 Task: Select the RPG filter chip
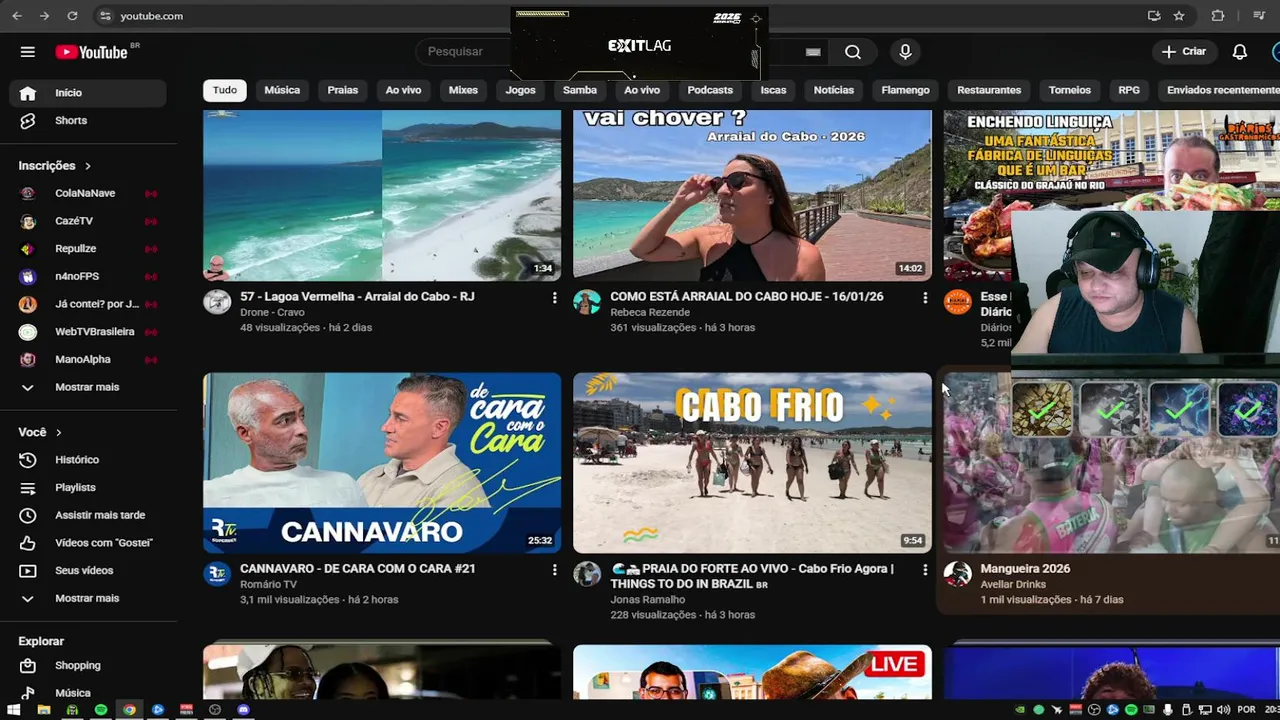[x=1129, y=90]
